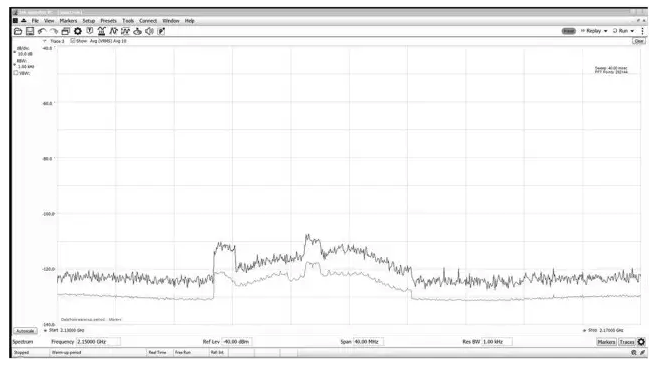Viewport: 656px width, 365px height.
Task: Click the redo arrow icon
Action: 54,31
